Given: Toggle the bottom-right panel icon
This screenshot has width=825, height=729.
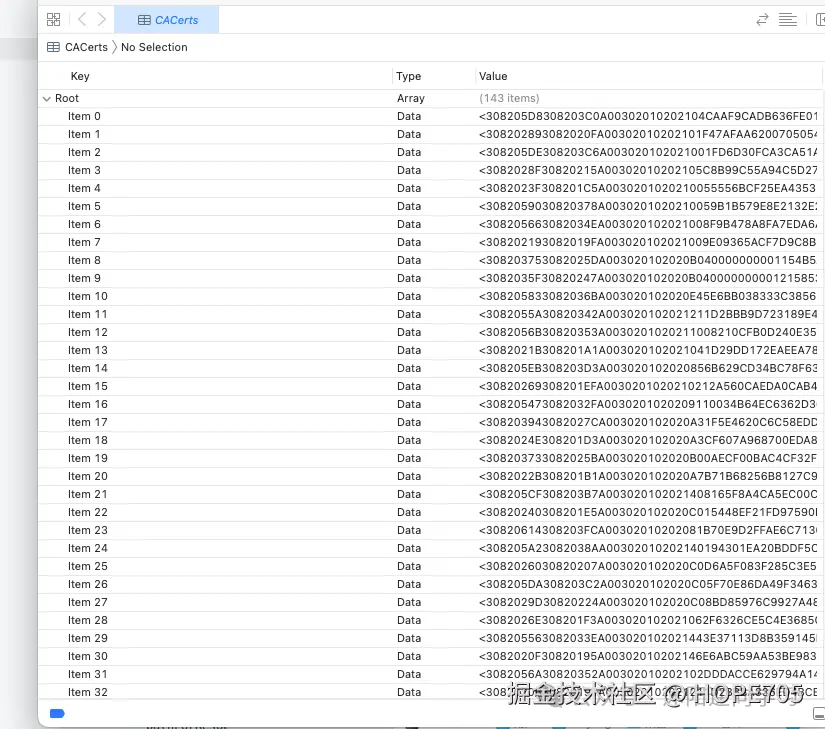Looking at the screenshot, I should 819,714.
